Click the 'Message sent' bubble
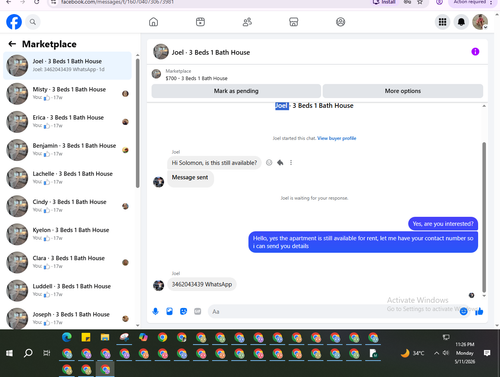Viewport: 500px width, 377px height. click(x=190, y=178)
